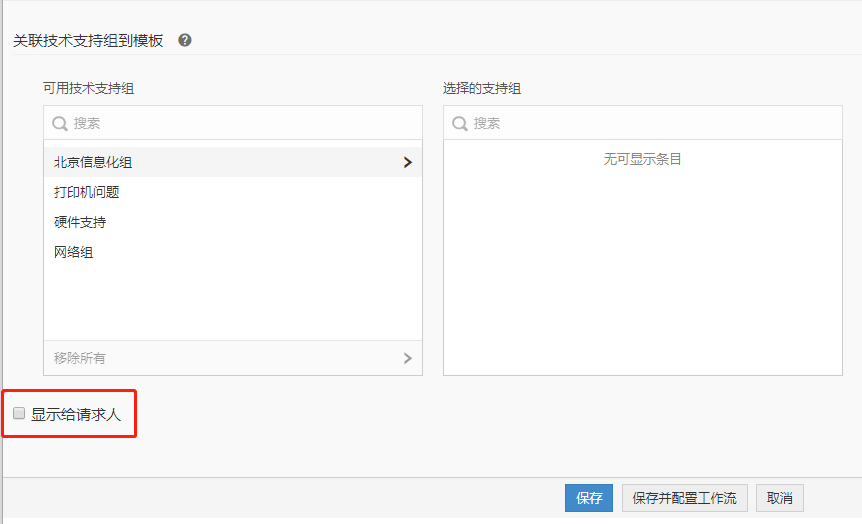Screen dimensions: 862x524
Task: Click the help icon beside 关联技术支持组到模板
Action: [x=184, y=40]
